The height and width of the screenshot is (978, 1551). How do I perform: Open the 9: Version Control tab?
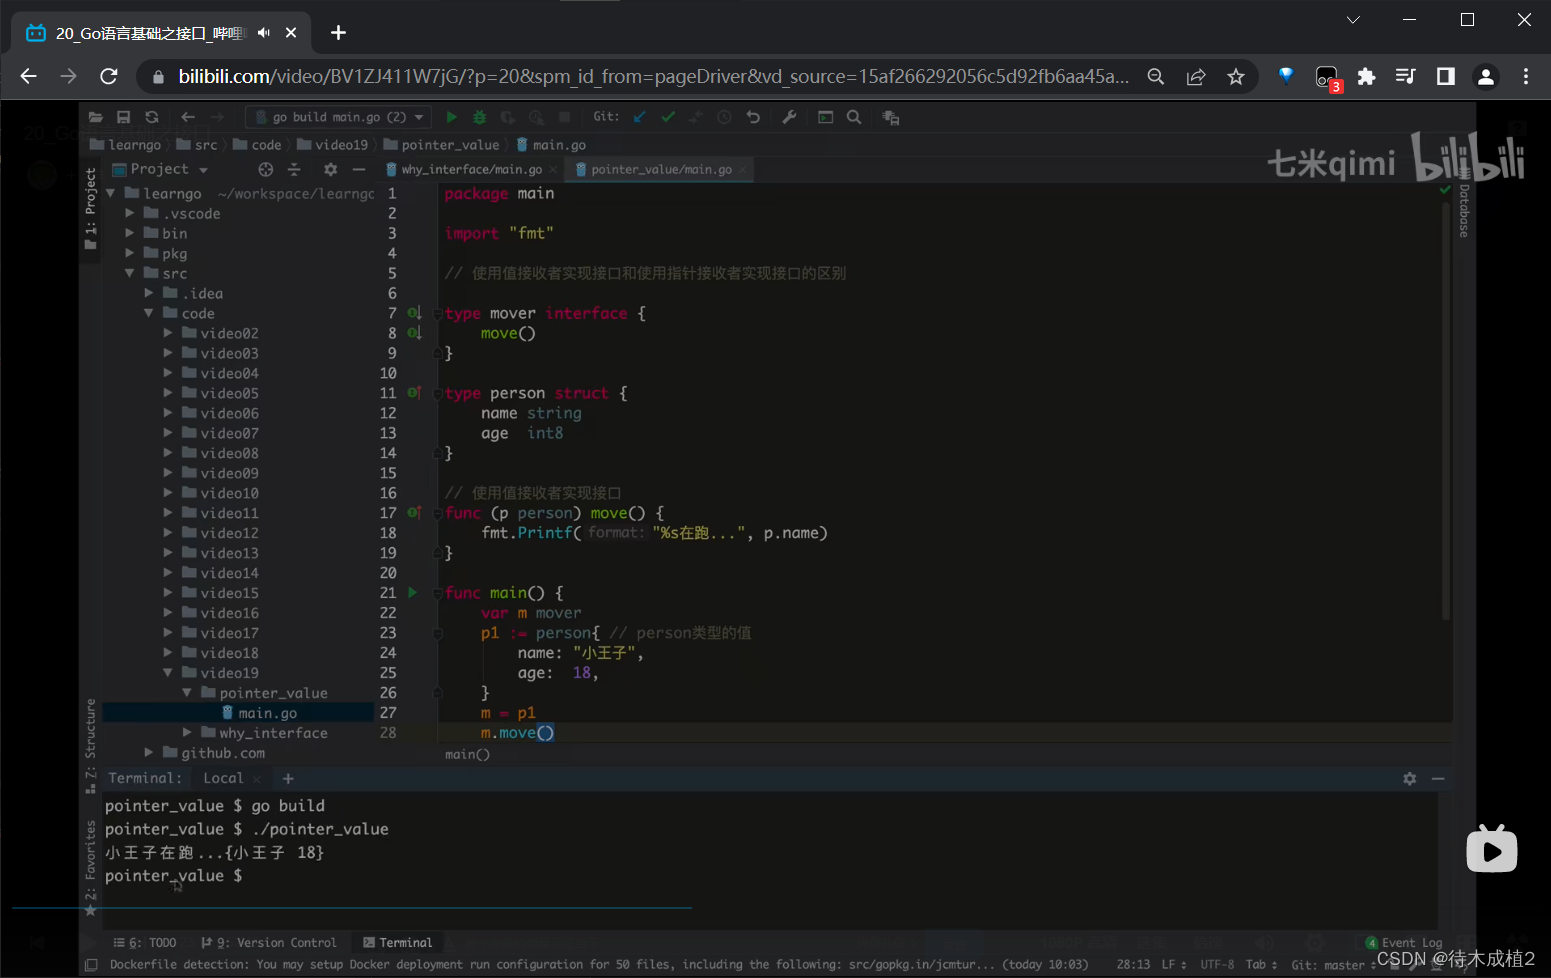click(x=268, y=942)
